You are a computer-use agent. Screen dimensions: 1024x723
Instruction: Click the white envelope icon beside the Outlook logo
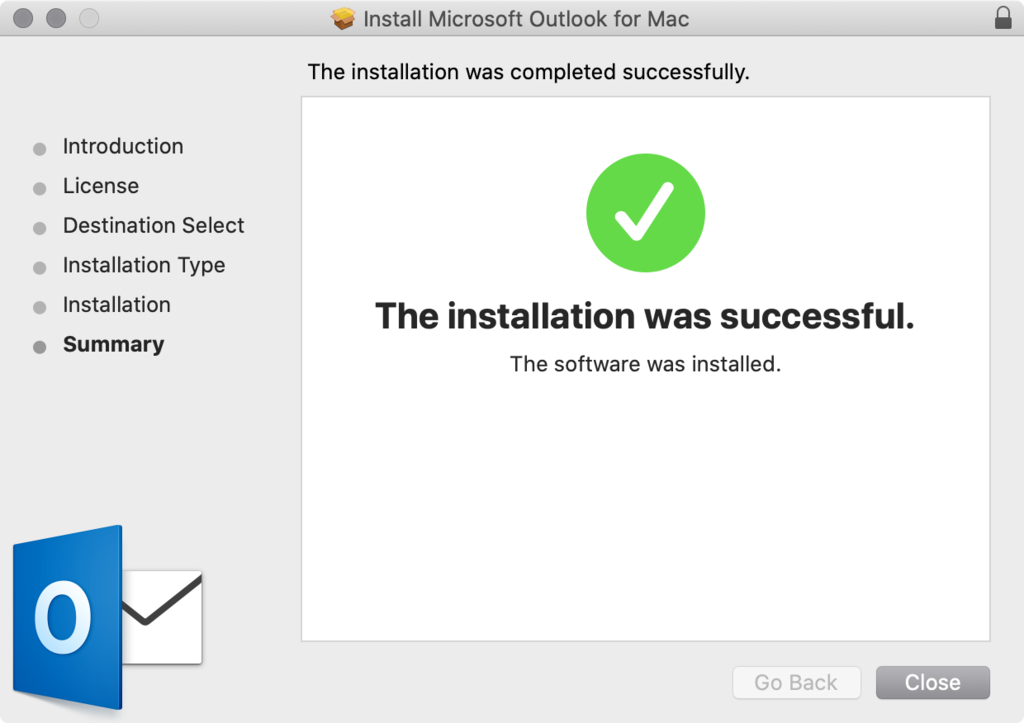tap(160, 615)
